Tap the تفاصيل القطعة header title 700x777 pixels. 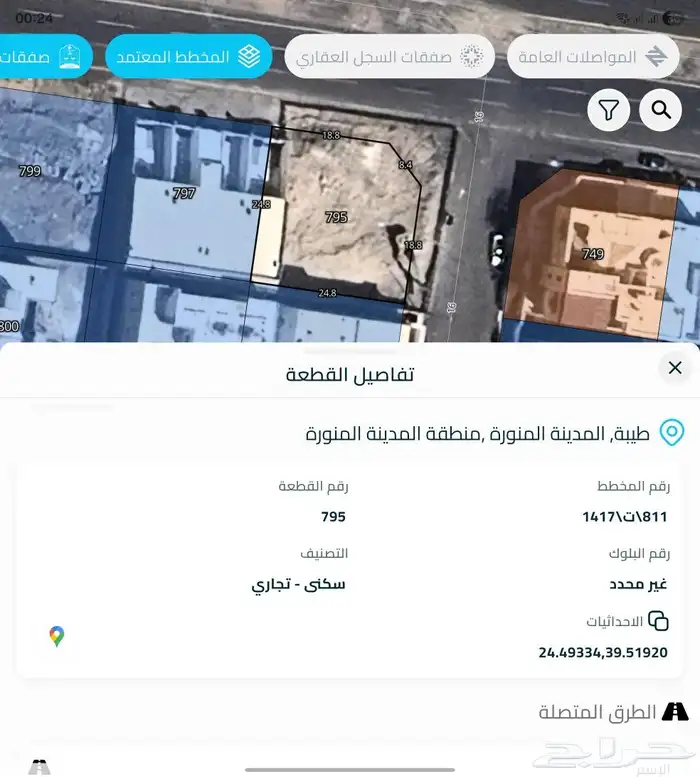coord(350,374)
